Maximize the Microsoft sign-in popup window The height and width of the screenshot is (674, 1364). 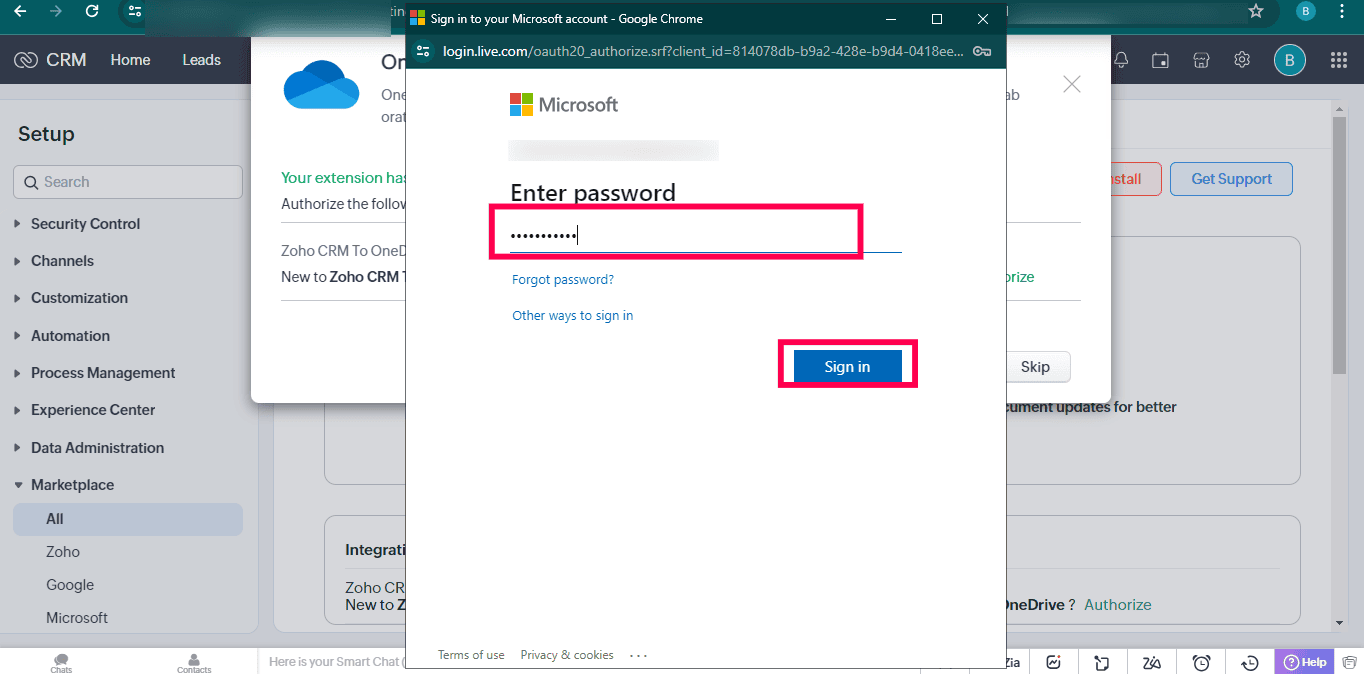[937, 19]
